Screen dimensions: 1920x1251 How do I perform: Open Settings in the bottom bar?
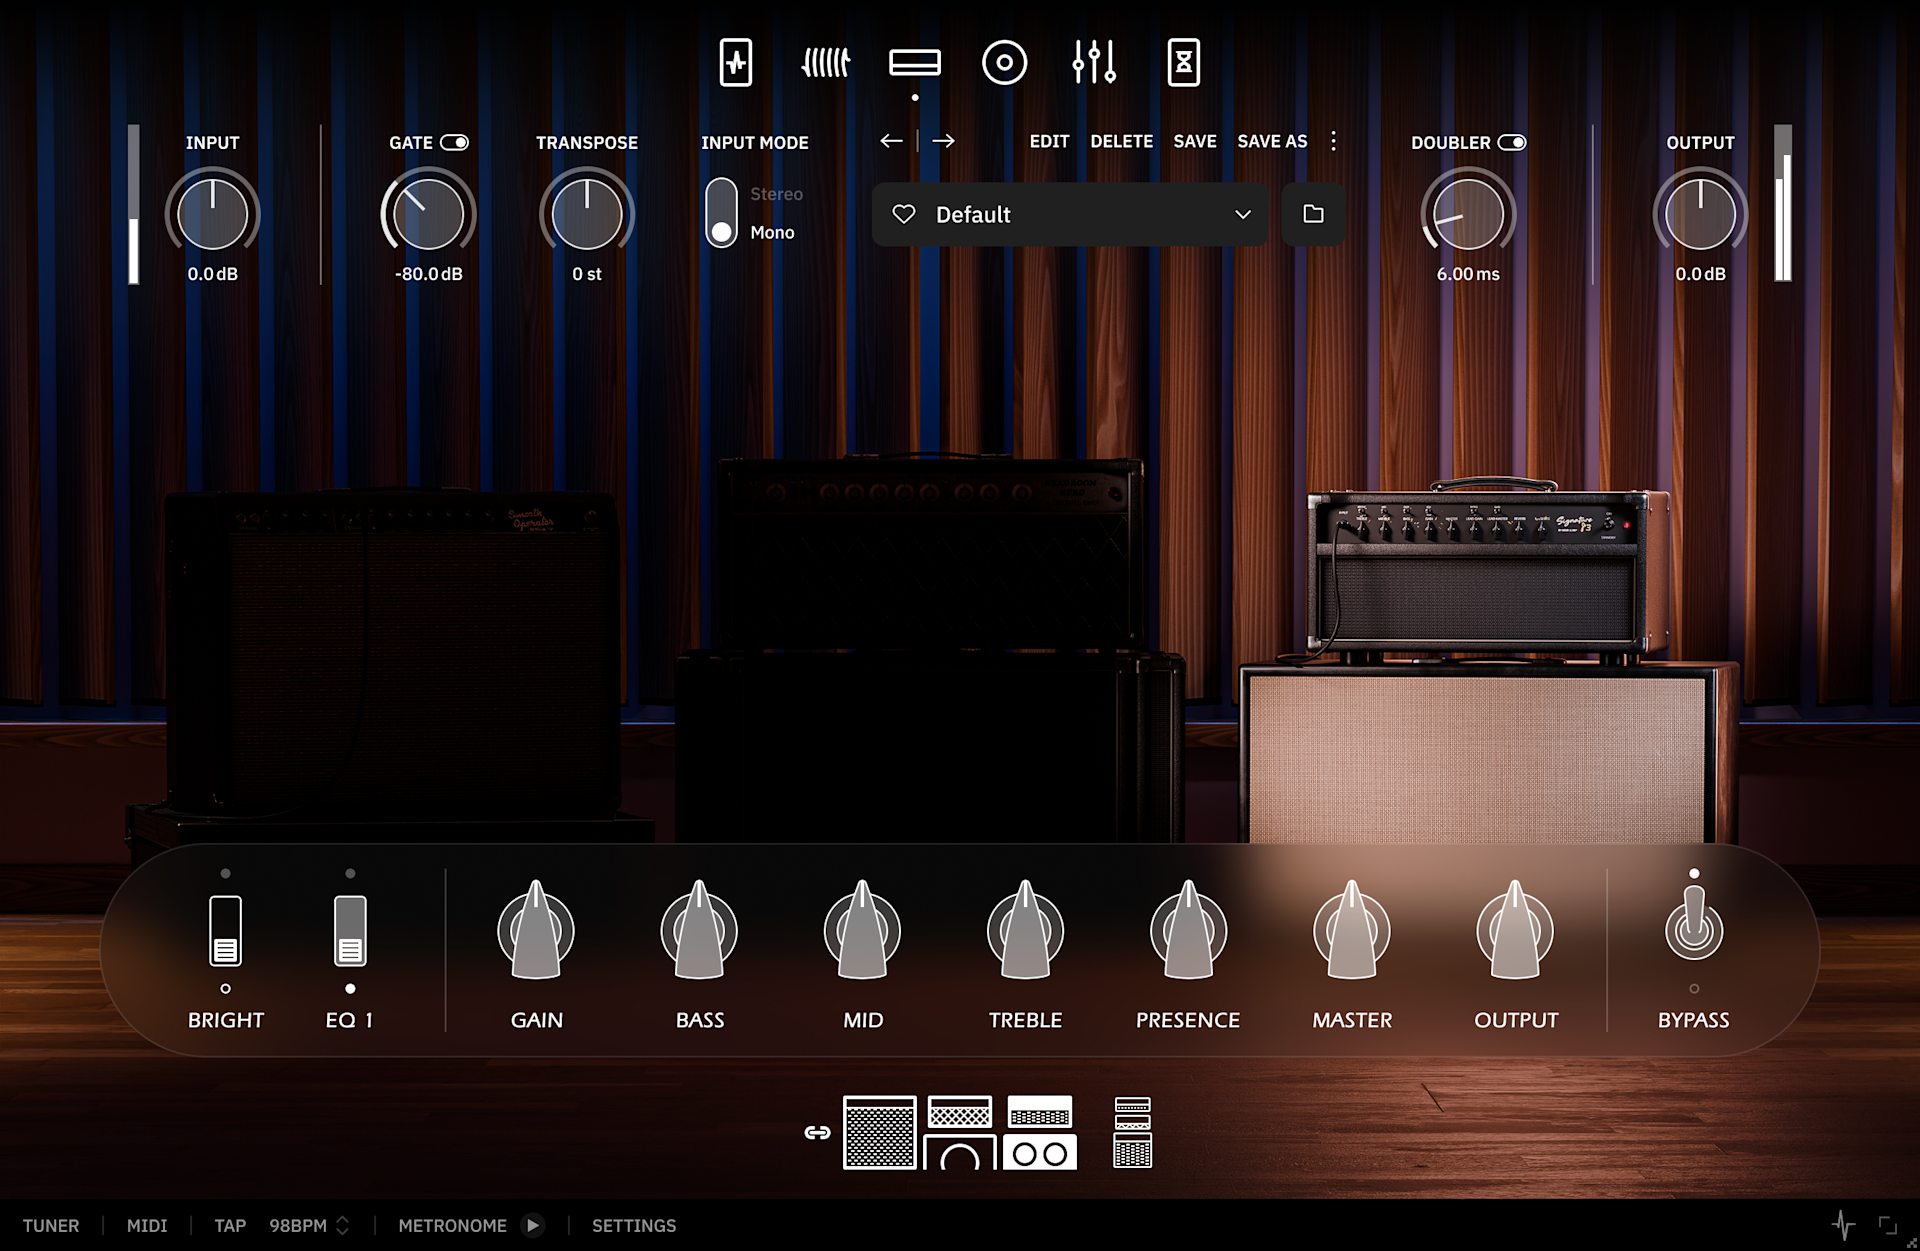point(634,1225)
